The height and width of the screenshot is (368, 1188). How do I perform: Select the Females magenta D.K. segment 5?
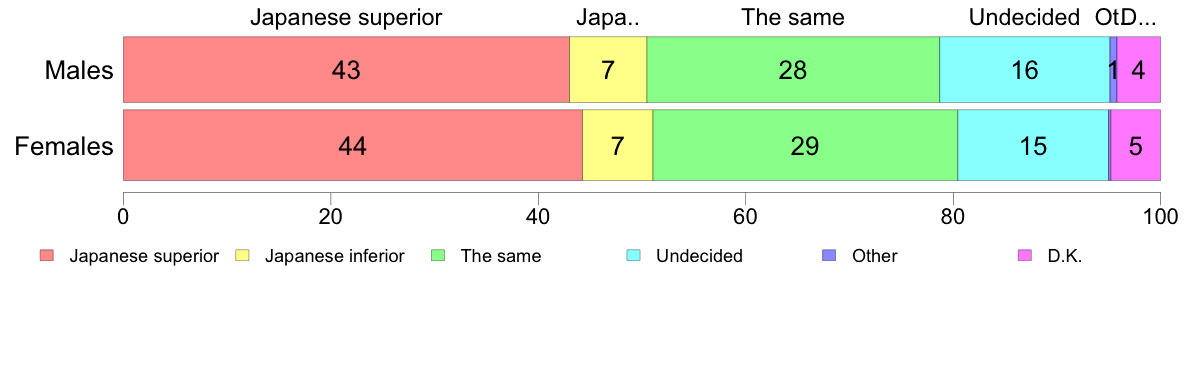click(1136, 145)
